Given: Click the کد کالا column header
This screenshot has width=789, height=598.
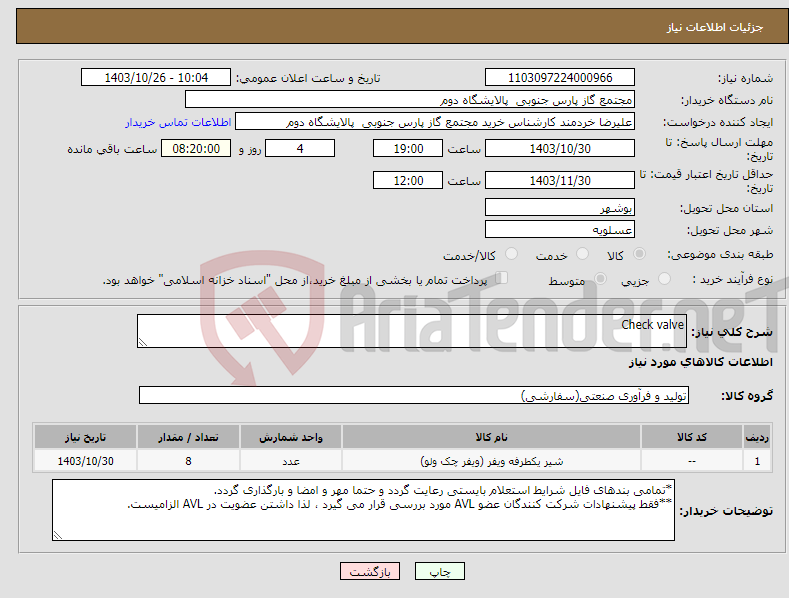Looking at the screenshot, I should point(692,437).
